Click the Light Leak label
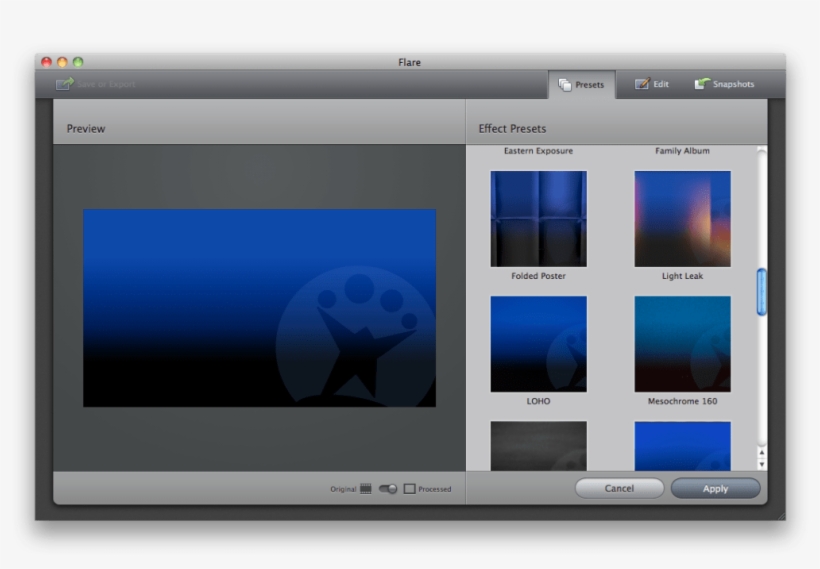Screen dimensions: 820x569 click(x=682, y=276)
